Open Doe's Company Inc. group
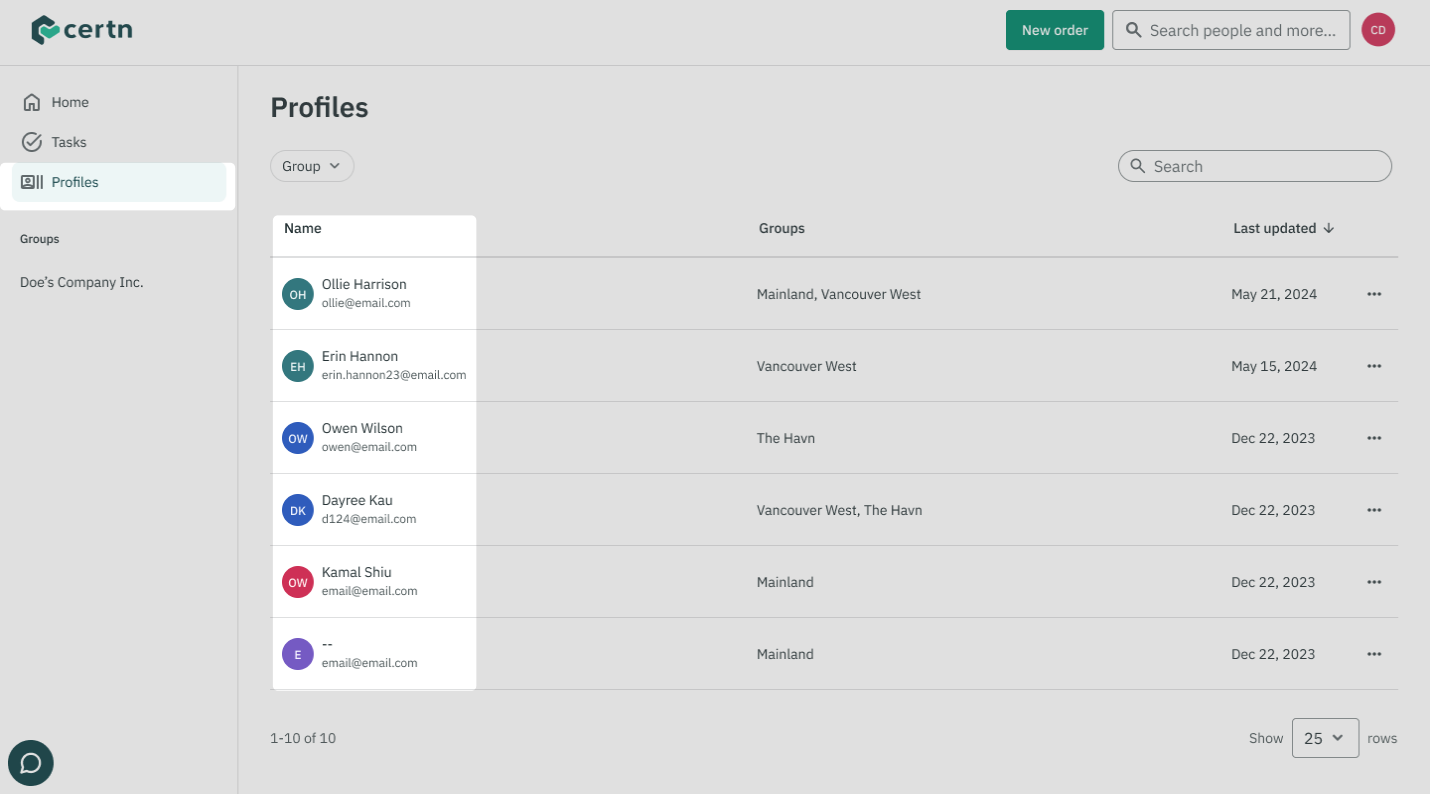 coord(80,282)
